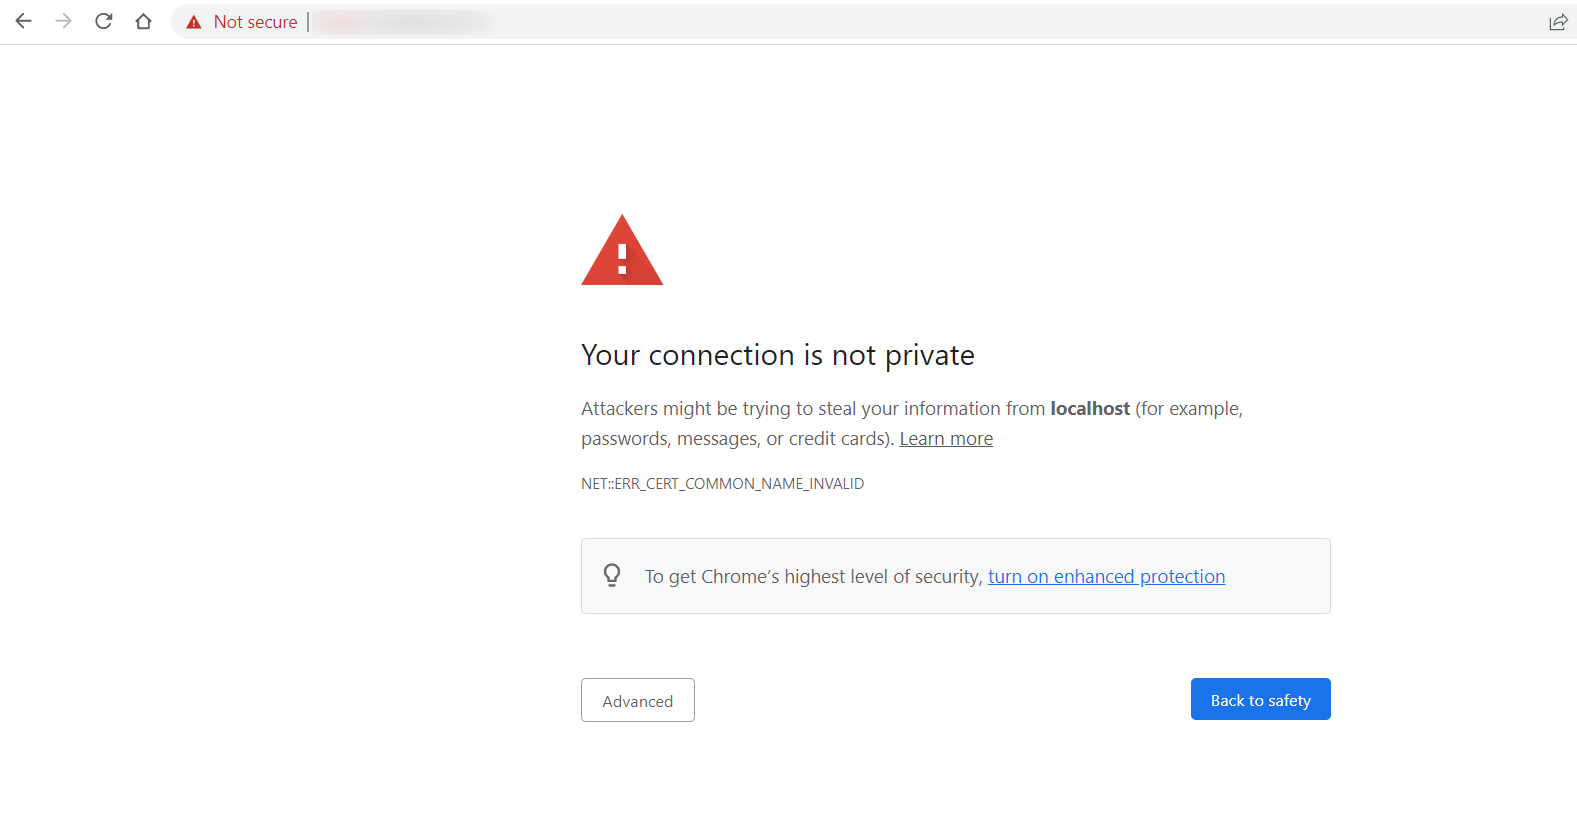
Task: Open the share icon in the address bar
Action: point(1558,22)
